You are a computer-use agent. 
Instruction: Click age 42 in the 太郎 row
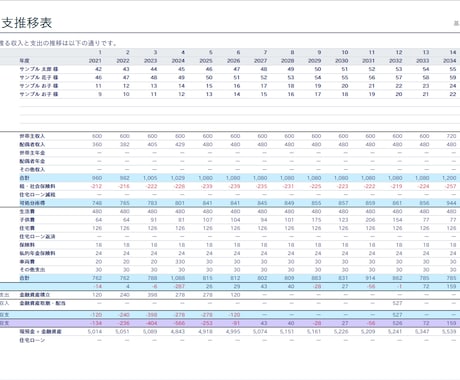[98, 69]
